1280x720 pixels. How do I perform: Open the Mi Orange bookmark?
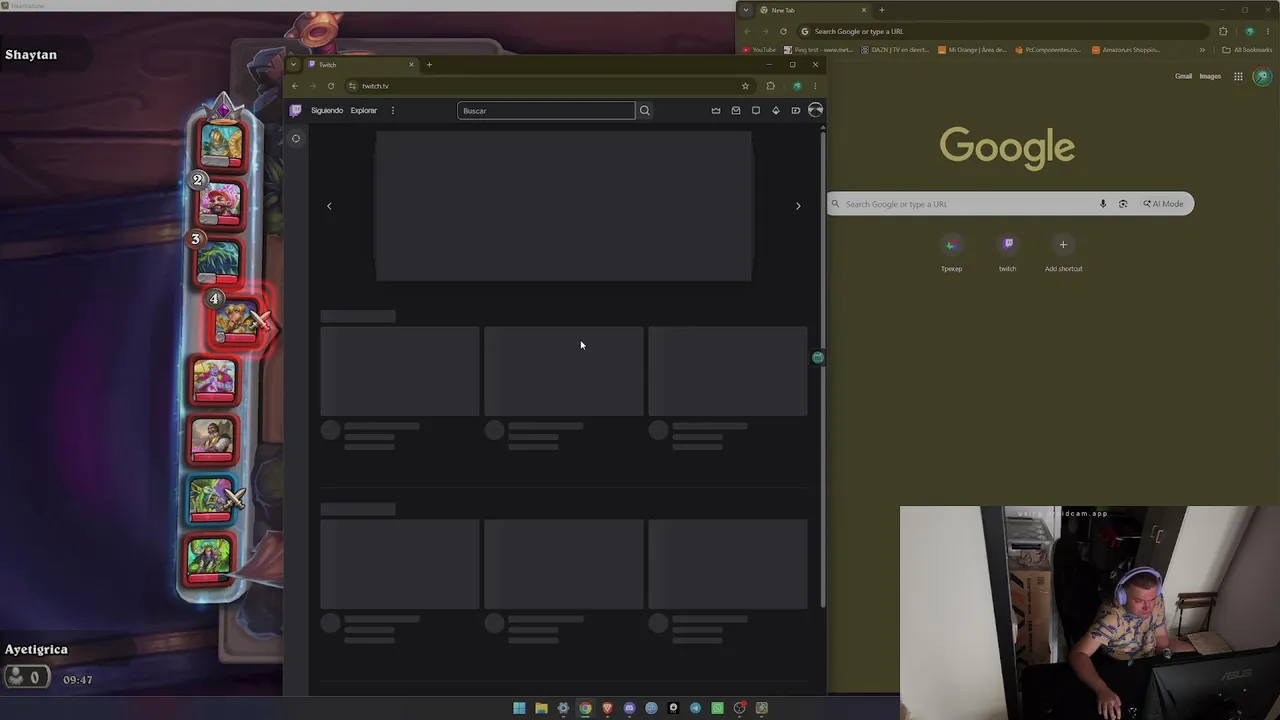pos(972,50)
